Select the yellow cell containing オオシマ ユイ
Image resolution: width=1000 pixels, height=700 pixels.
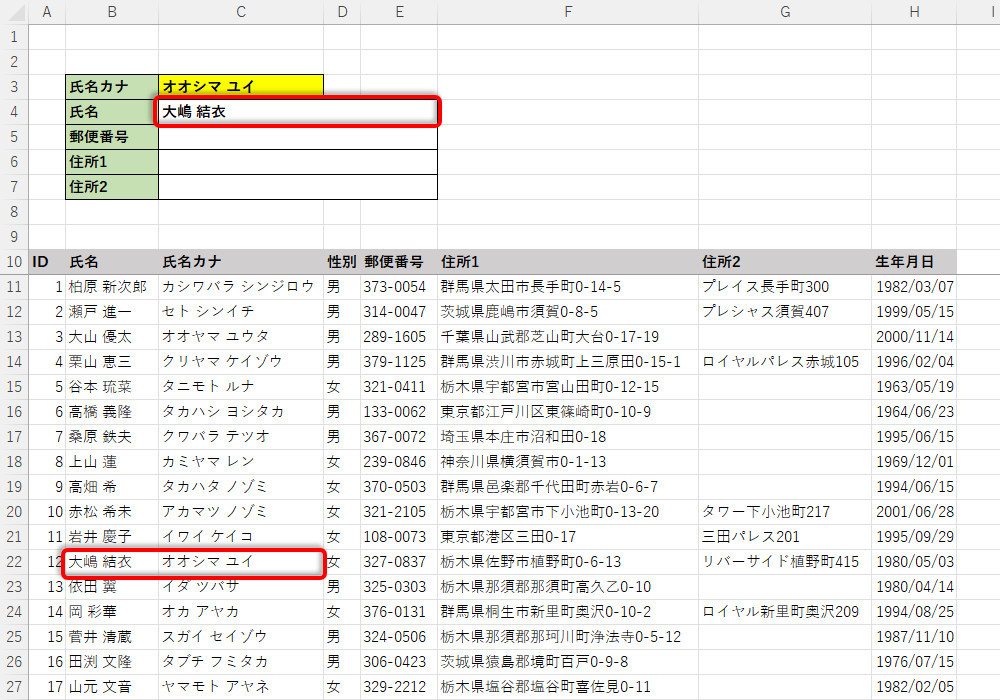coord(240,86)
